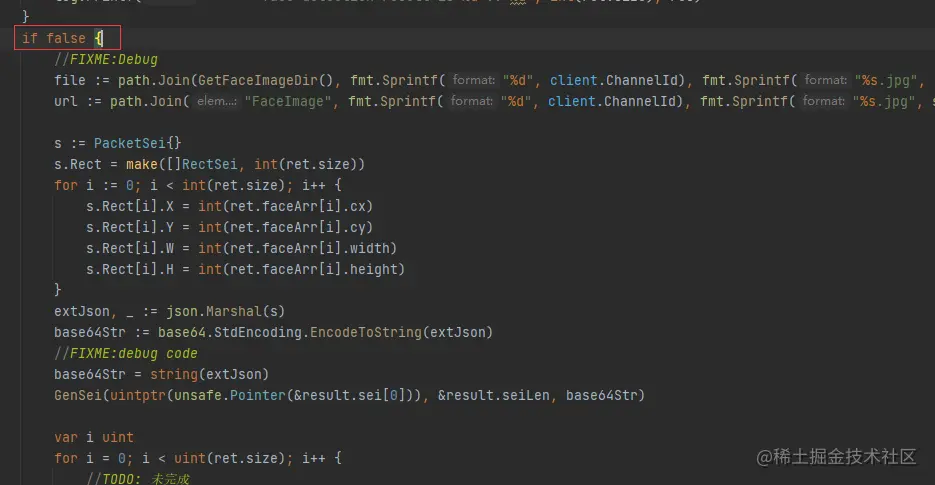Click the '//FIXME:debug code' comment
Image resolution: width=935 pixels, height=485 pixels.
(x=126, y=354)
